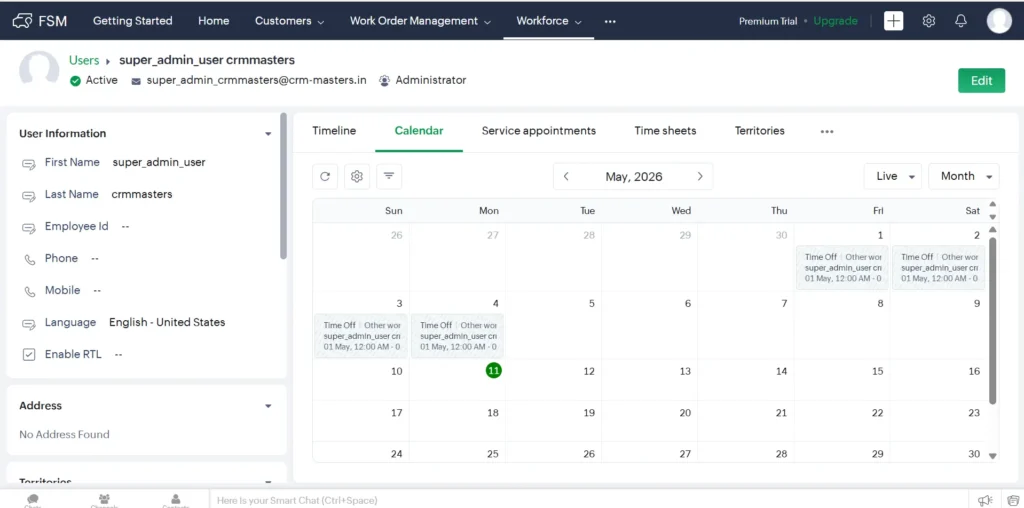This screenshot has width=1024, height=508.
Task: Open the Getting Started menu item
Action: 133,21
